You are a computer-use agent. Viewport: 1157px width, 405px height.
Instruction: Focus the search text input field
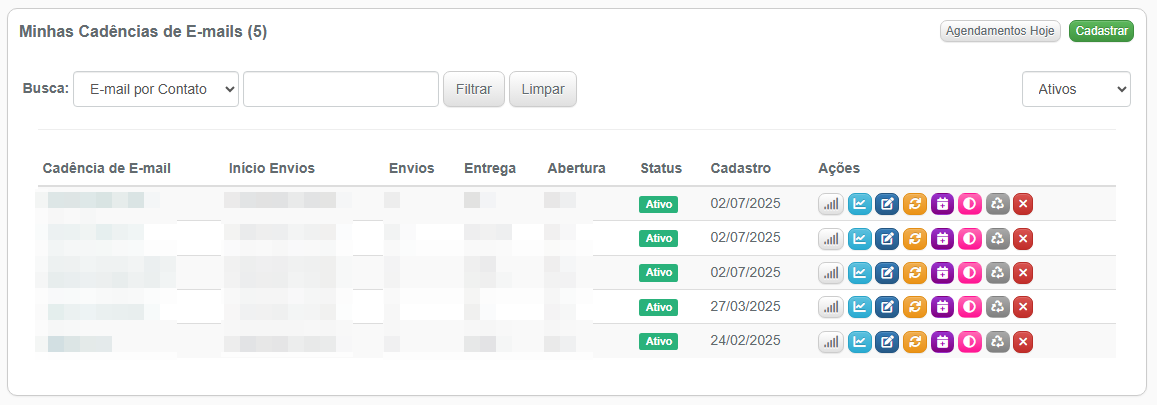pyautogui.click(x=340, y=89)
